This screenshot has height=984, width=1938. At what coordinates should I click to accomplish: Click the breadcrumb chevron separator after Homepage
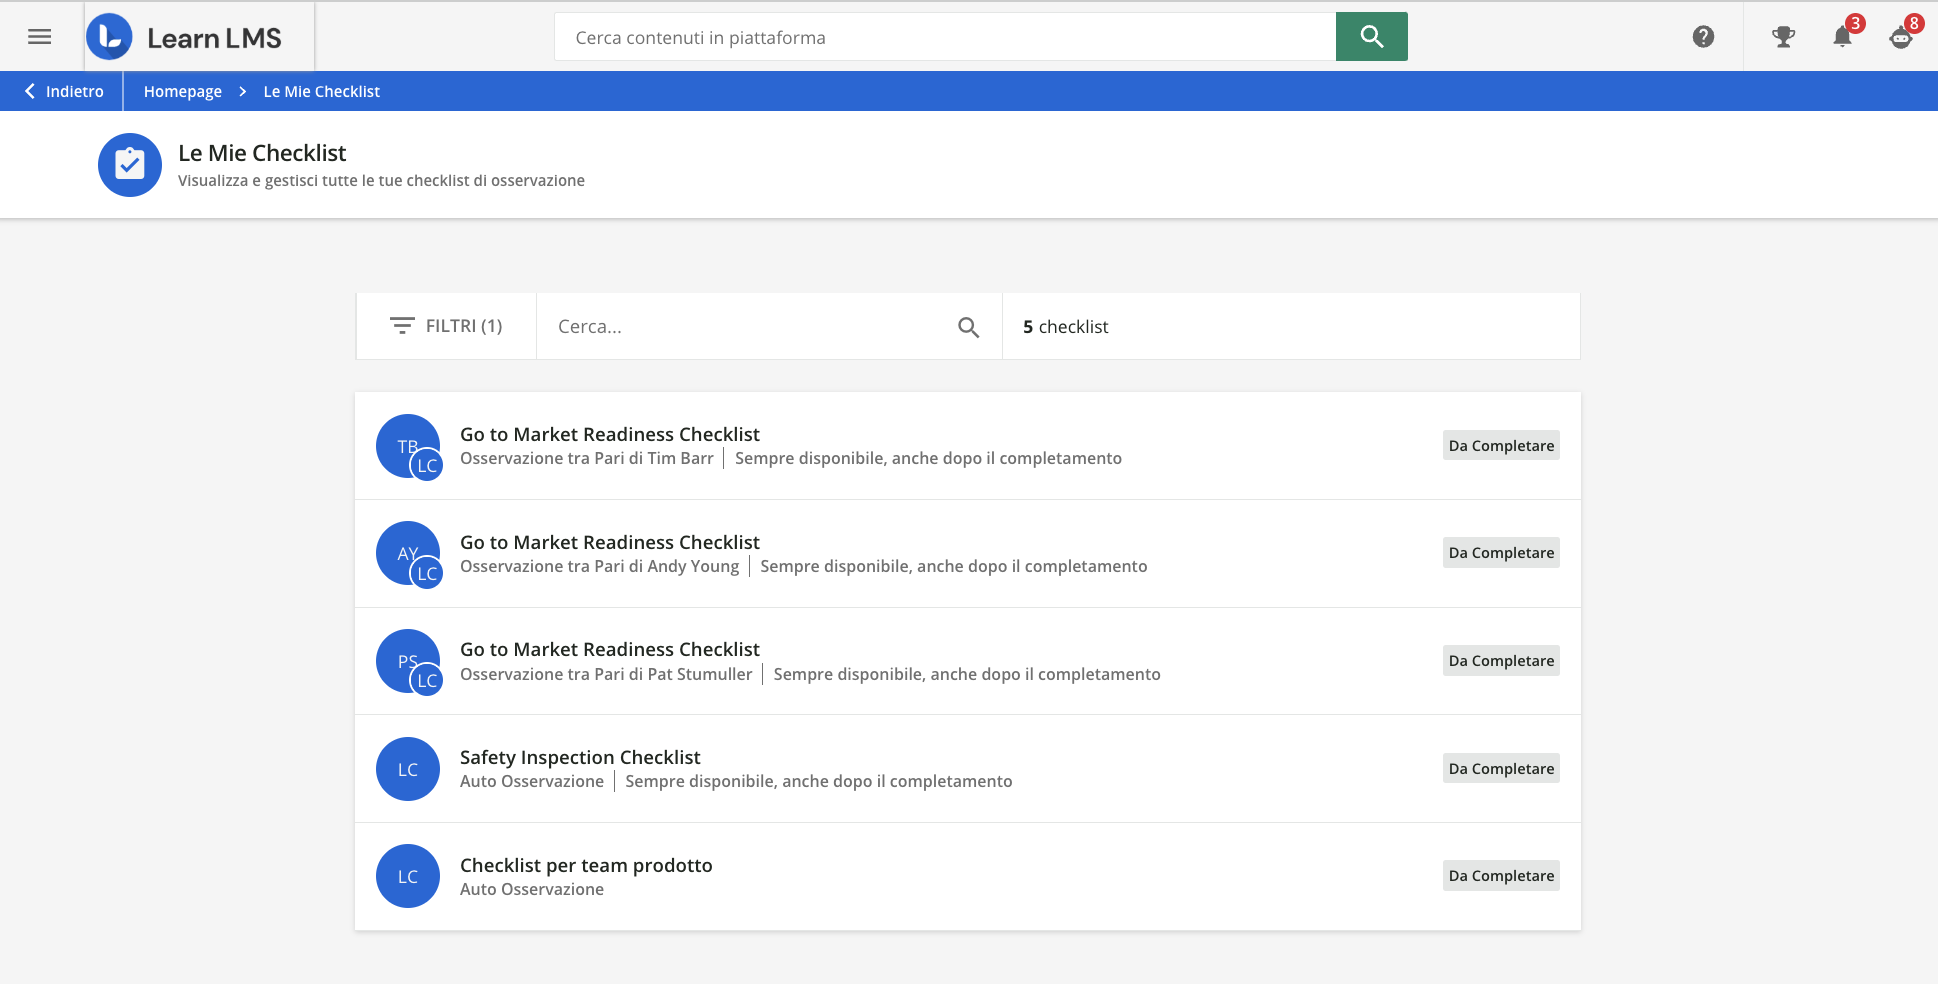point(243,91)
